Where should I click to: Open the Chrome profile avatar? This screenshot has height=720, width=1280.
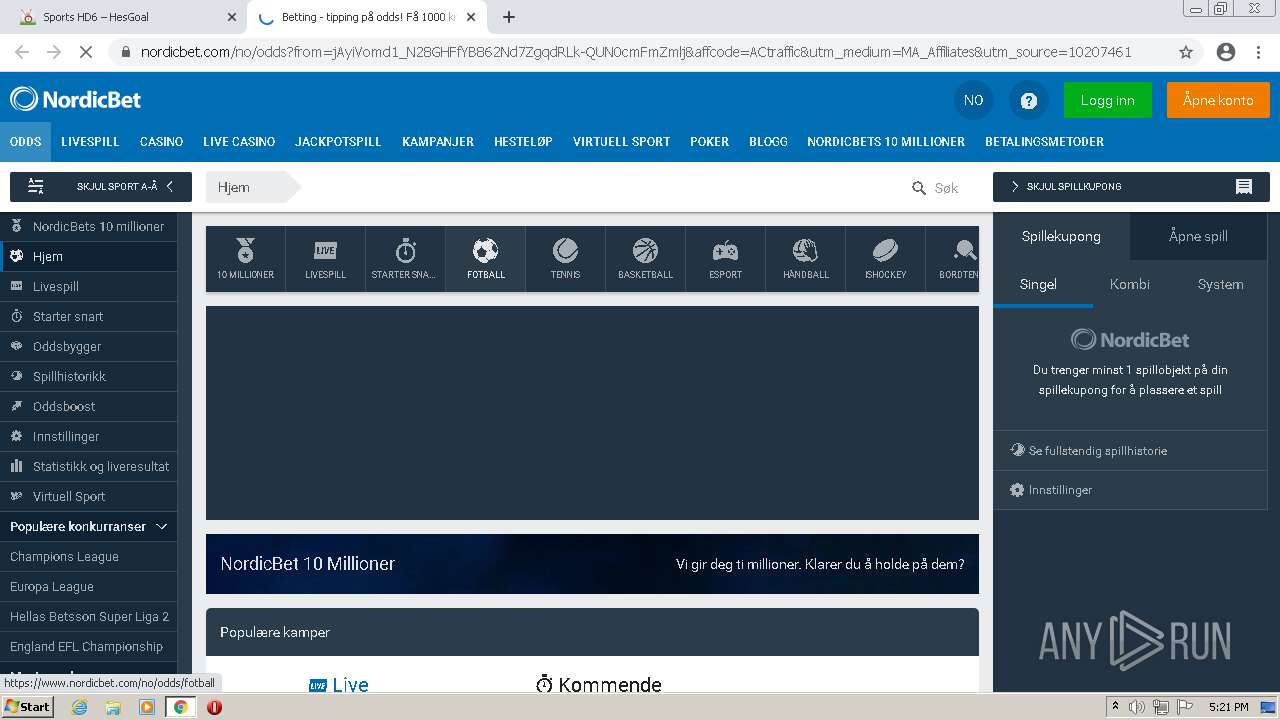click(x=1226, y=52)
